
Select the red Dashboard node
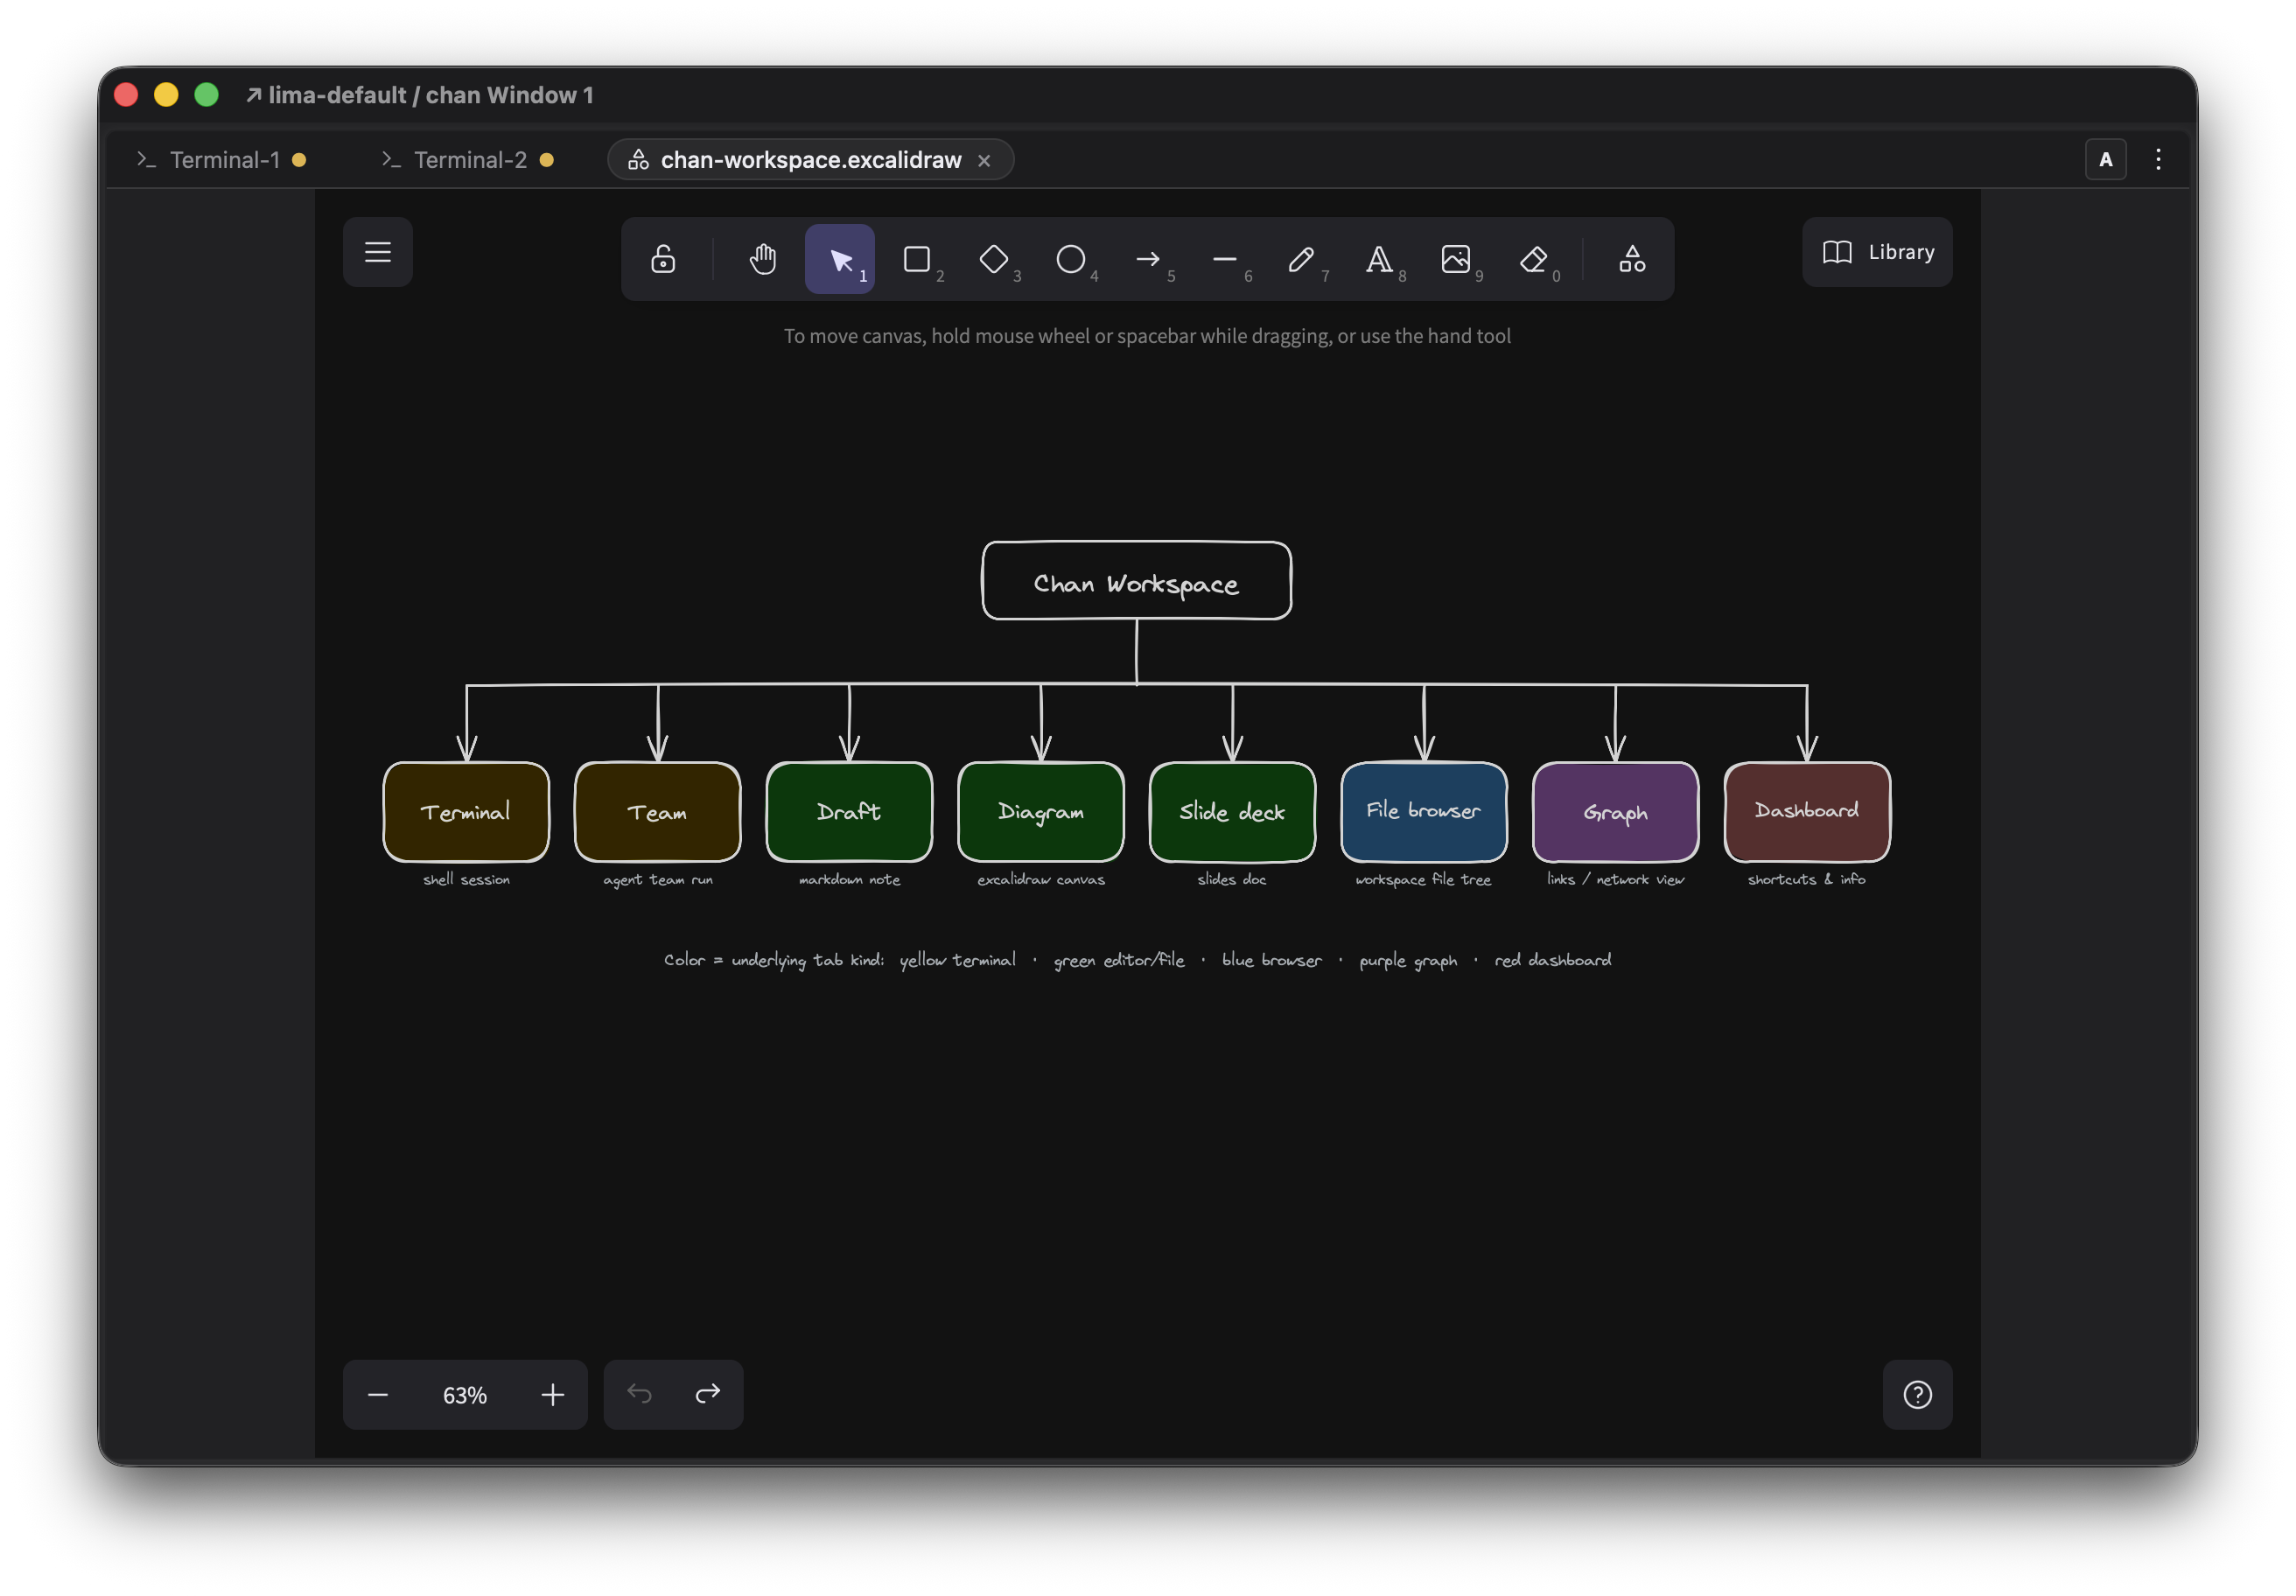click(x=1807, y=811)
